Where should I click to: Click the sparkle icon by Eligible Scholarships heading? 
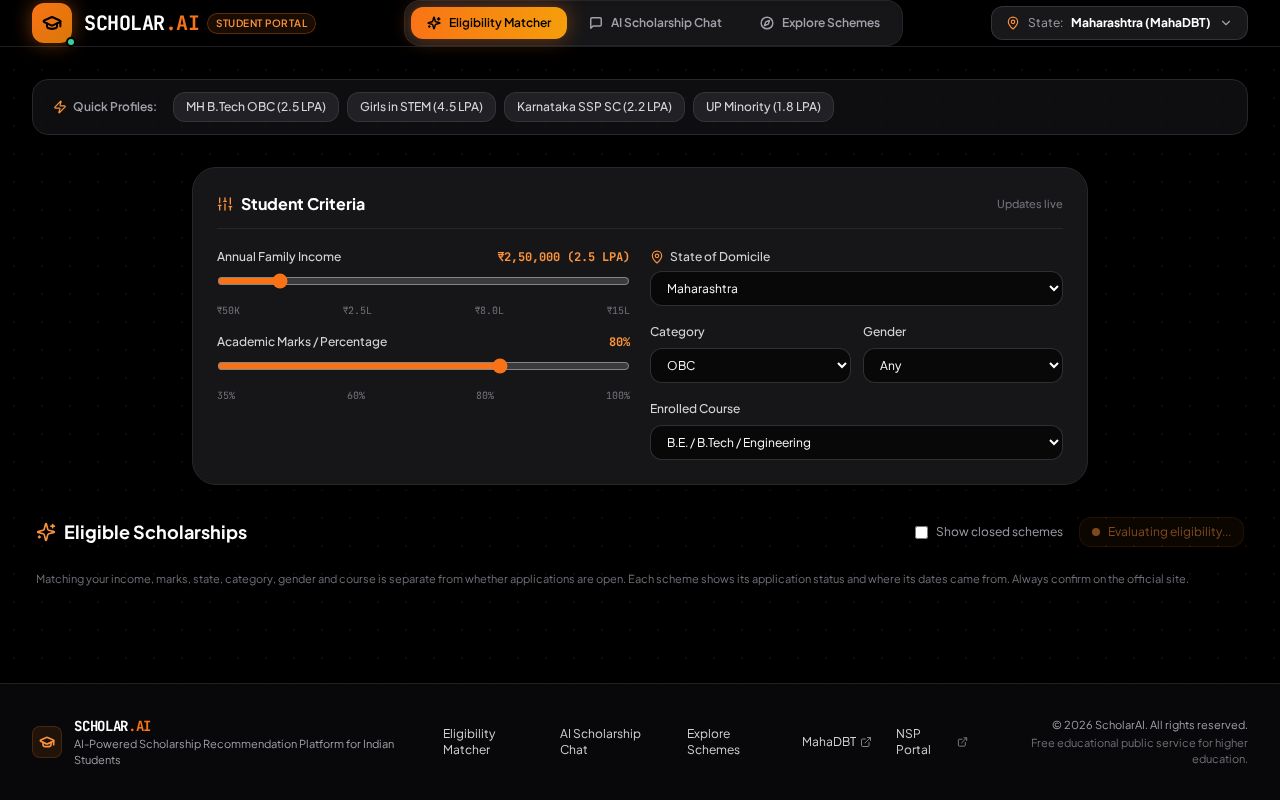coord(46,532)
